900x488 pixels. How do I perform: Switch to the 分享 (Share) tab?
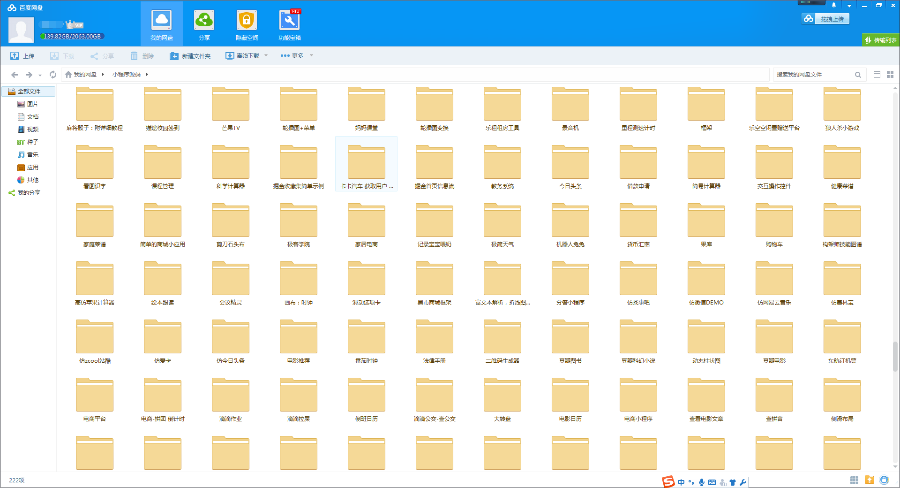pyautogui.click(x=203, y=23)
